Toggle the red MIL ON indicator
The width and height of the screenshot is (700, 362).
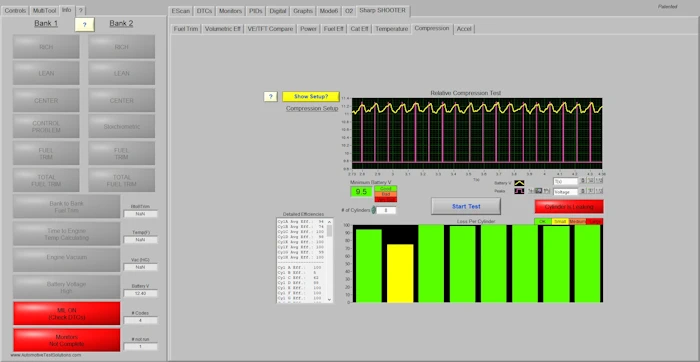pos(67,313)
